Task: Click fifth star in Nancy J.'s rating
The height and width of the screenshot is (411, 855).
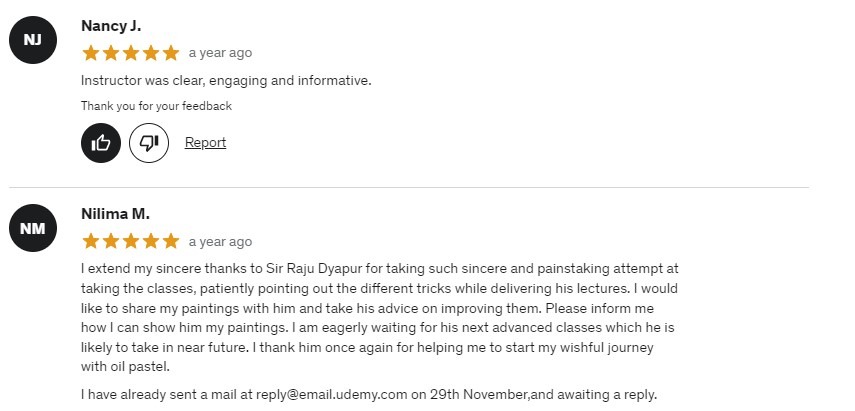Action: pyautogui.click(x=171, y=53)
